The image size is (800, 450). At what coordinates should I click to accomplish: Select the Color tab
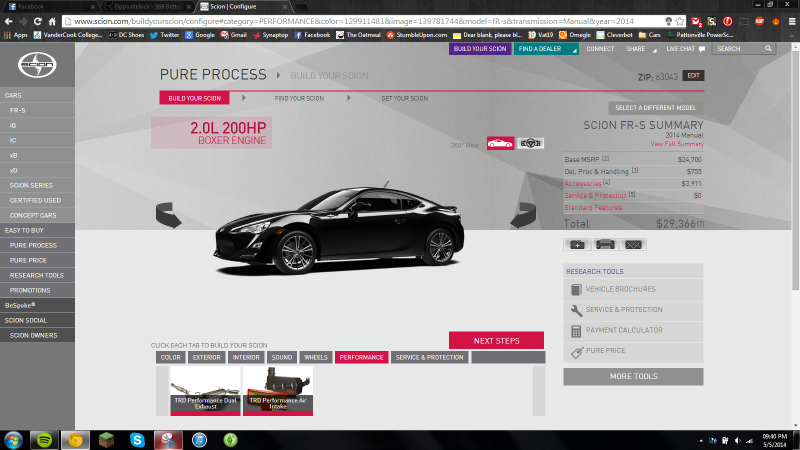point(170,358)
